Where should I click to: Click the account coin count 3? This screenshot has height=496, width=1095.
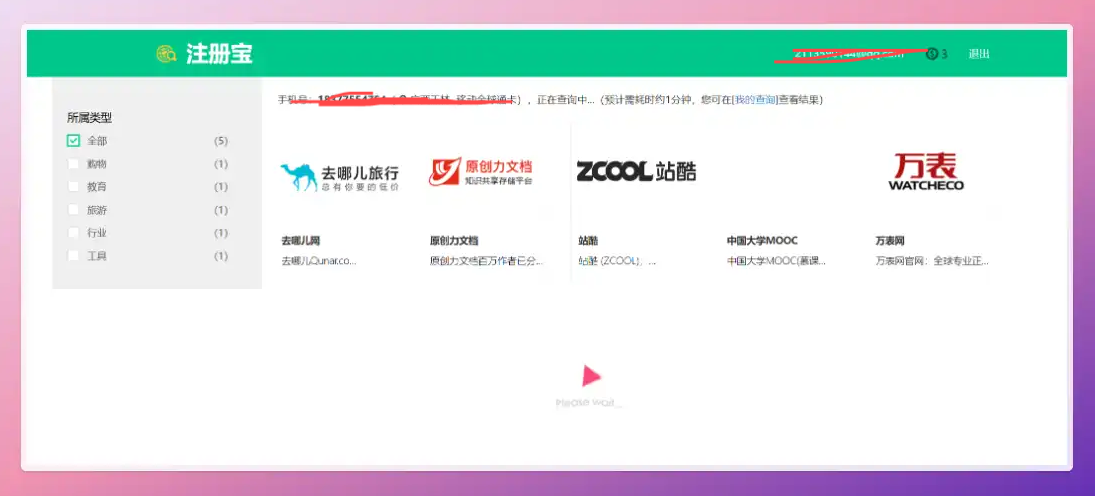pyautogui.click(x=944, y=54)
